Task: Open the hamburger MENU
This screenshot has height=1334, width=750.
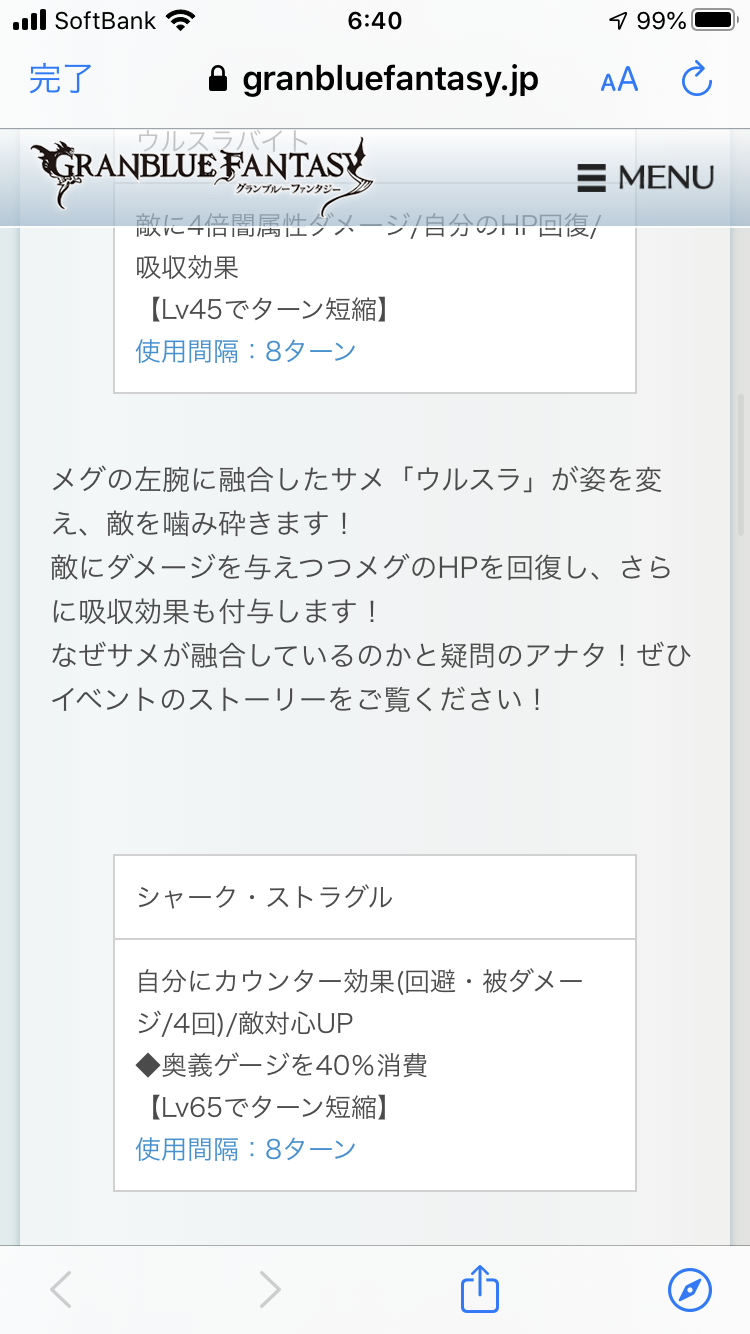Action: click(592, 178)
